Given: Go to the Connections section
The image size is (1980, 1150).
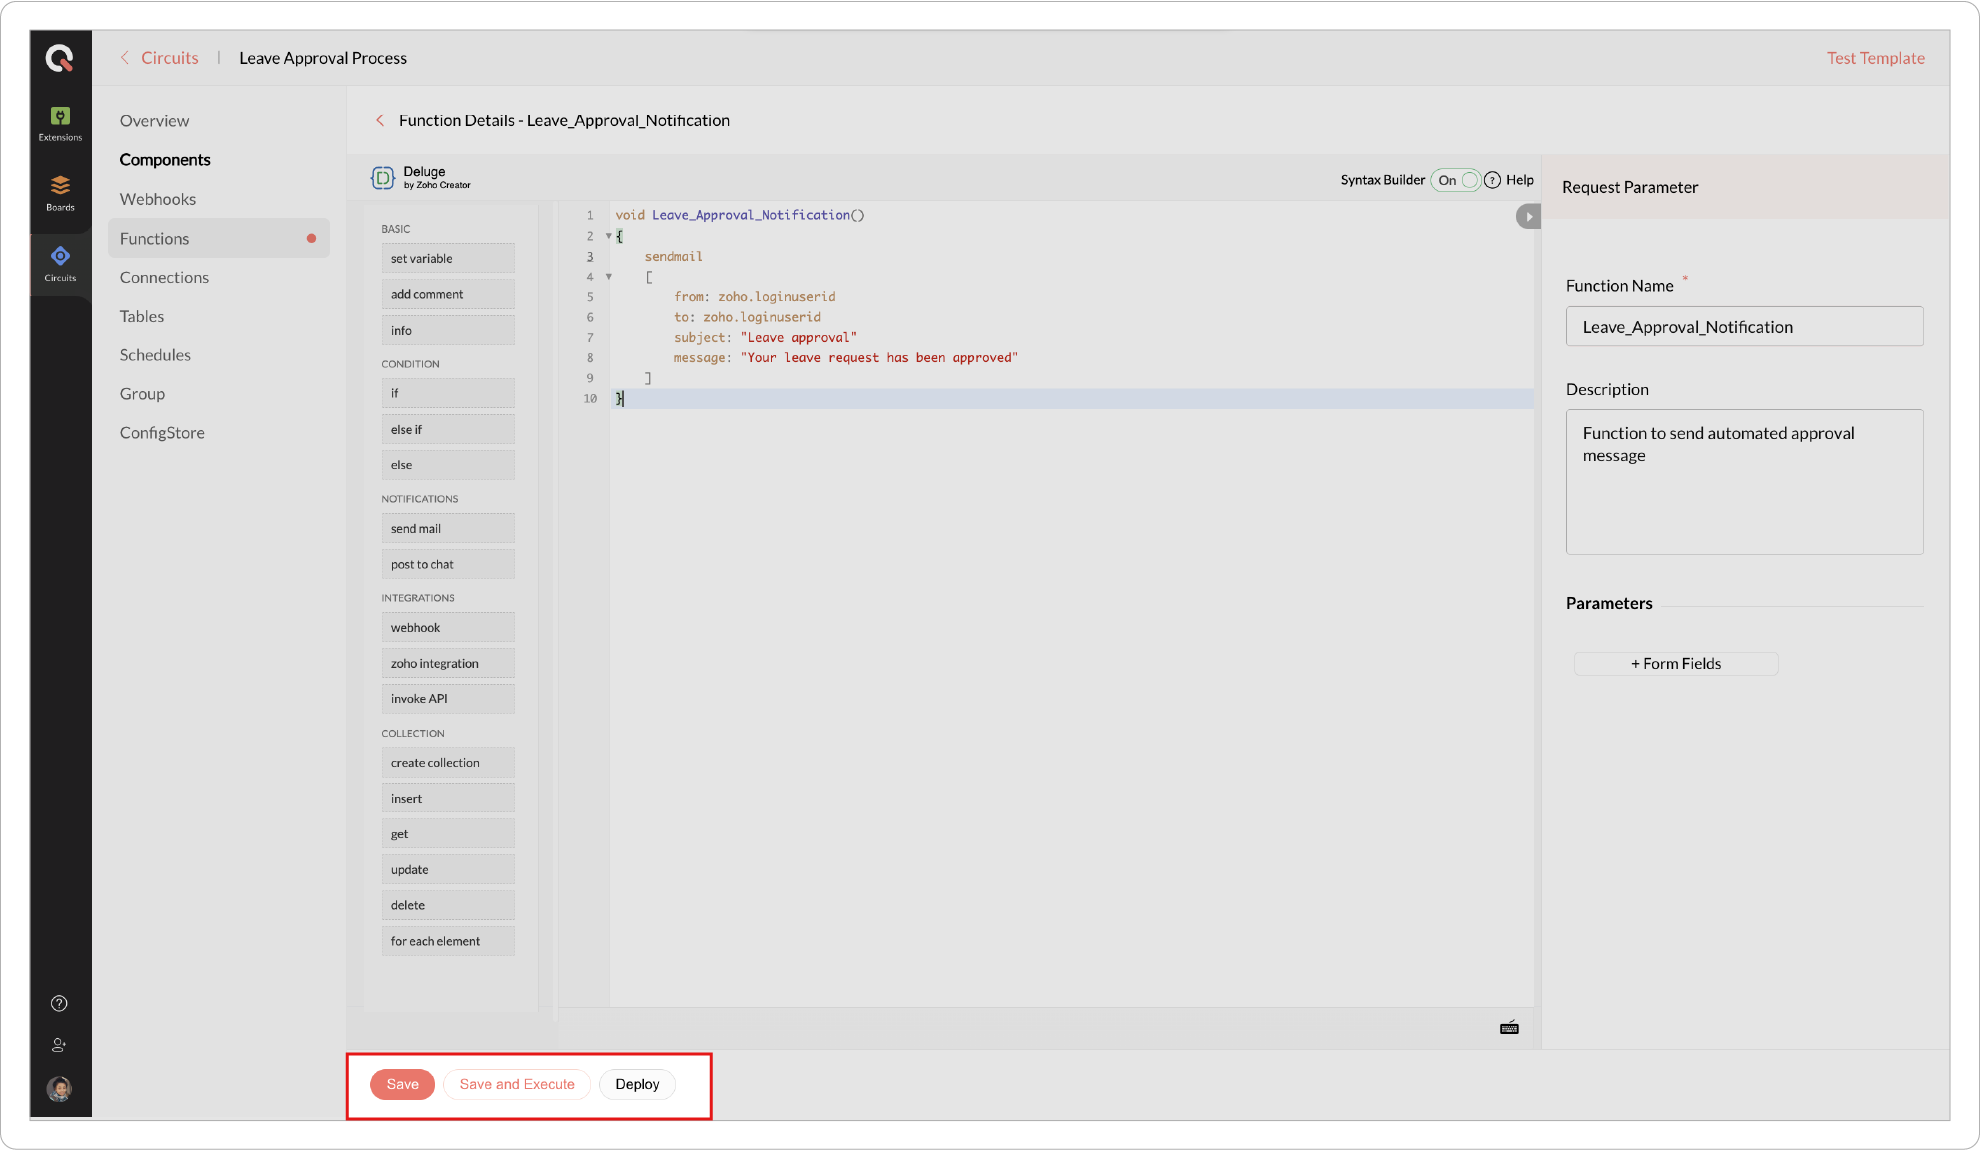Looking at the screenshot, I should (x=164, y=277).
